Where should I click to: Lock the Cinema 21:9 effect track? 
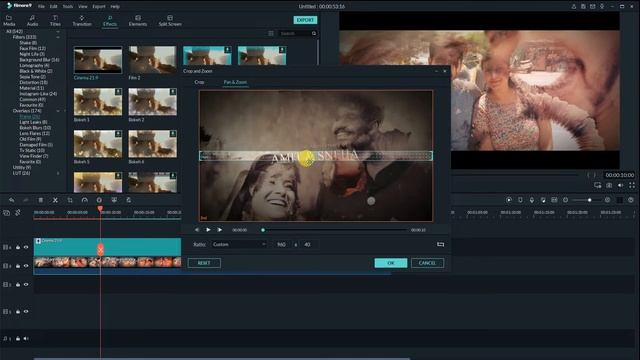coord(18,247)
